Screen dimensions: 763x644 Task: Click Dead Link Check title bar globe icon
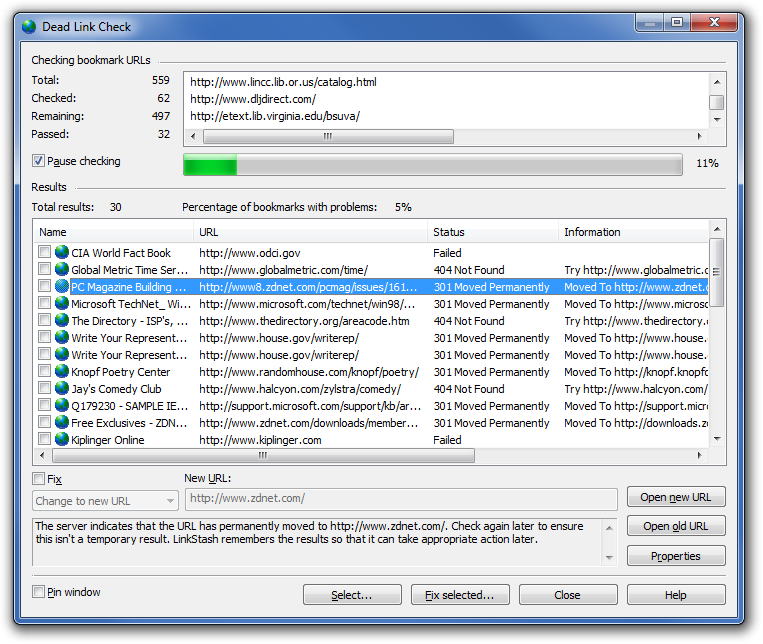pyautogui.click(x=29, y=27)
